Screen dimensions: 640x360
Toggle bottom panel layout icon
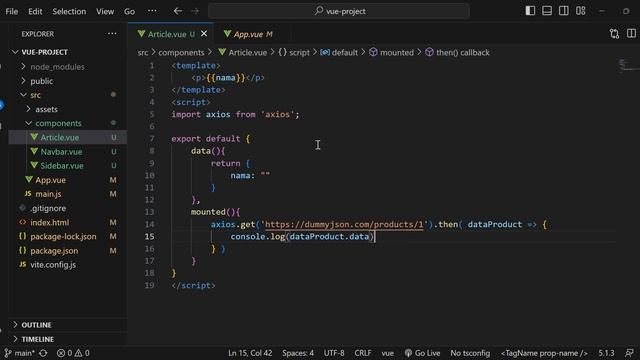(547, 11)
